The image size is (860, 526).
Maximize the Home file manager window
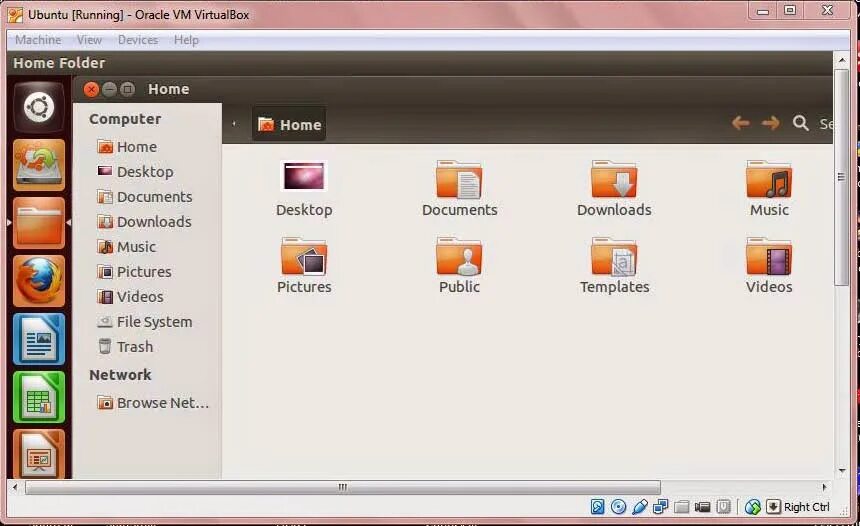click(127, 89)
